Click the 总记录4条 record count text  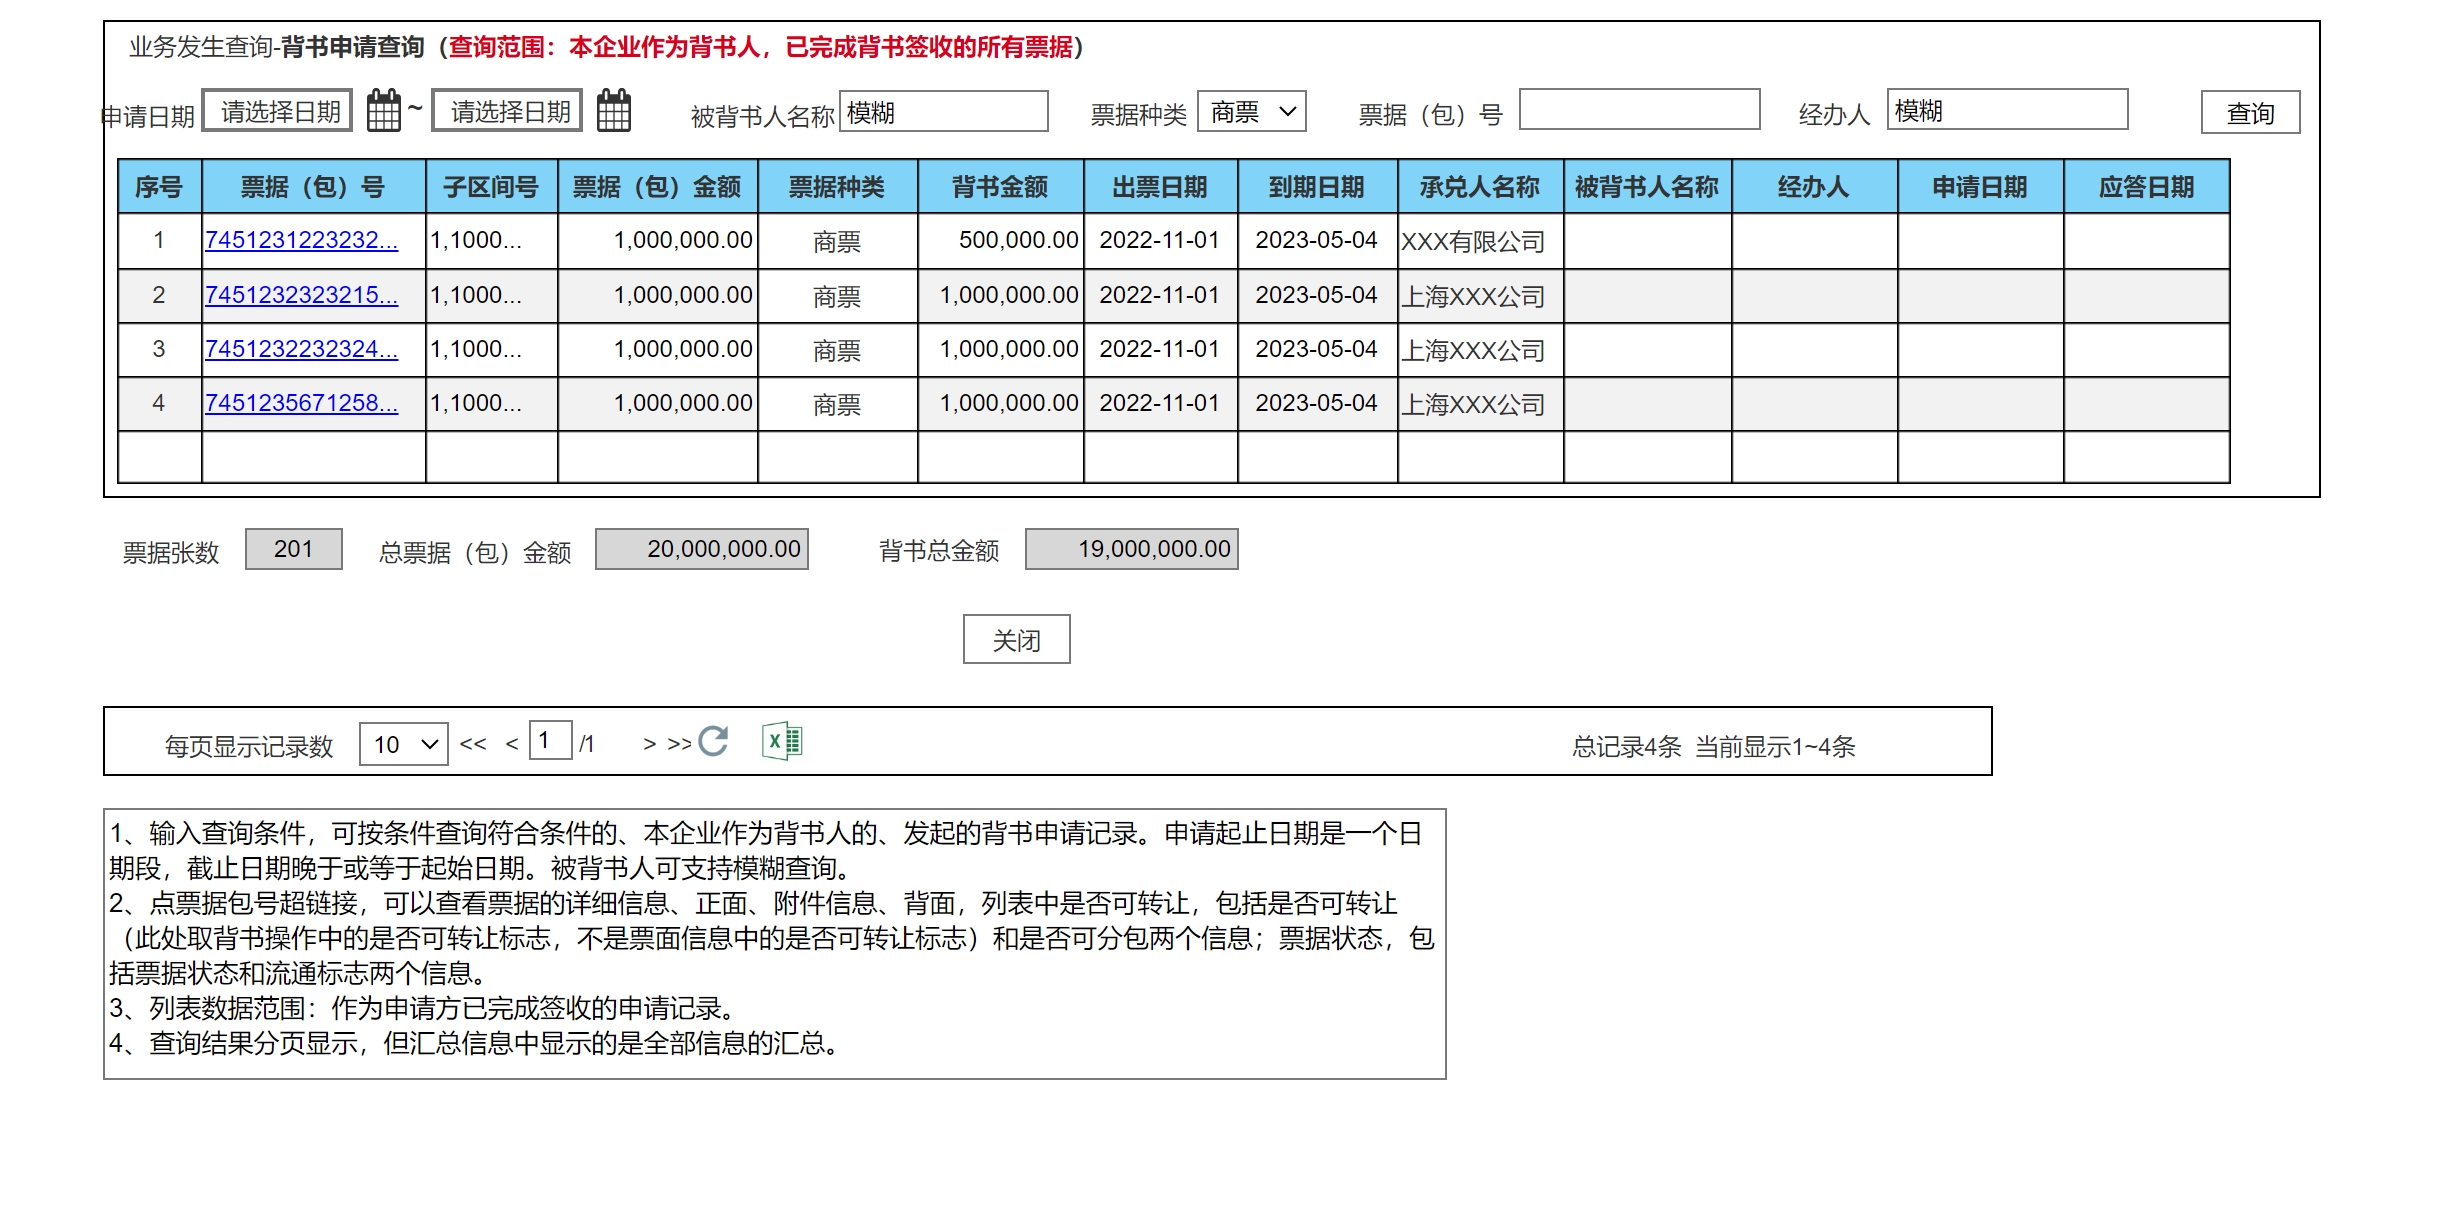coord(1627,746)
